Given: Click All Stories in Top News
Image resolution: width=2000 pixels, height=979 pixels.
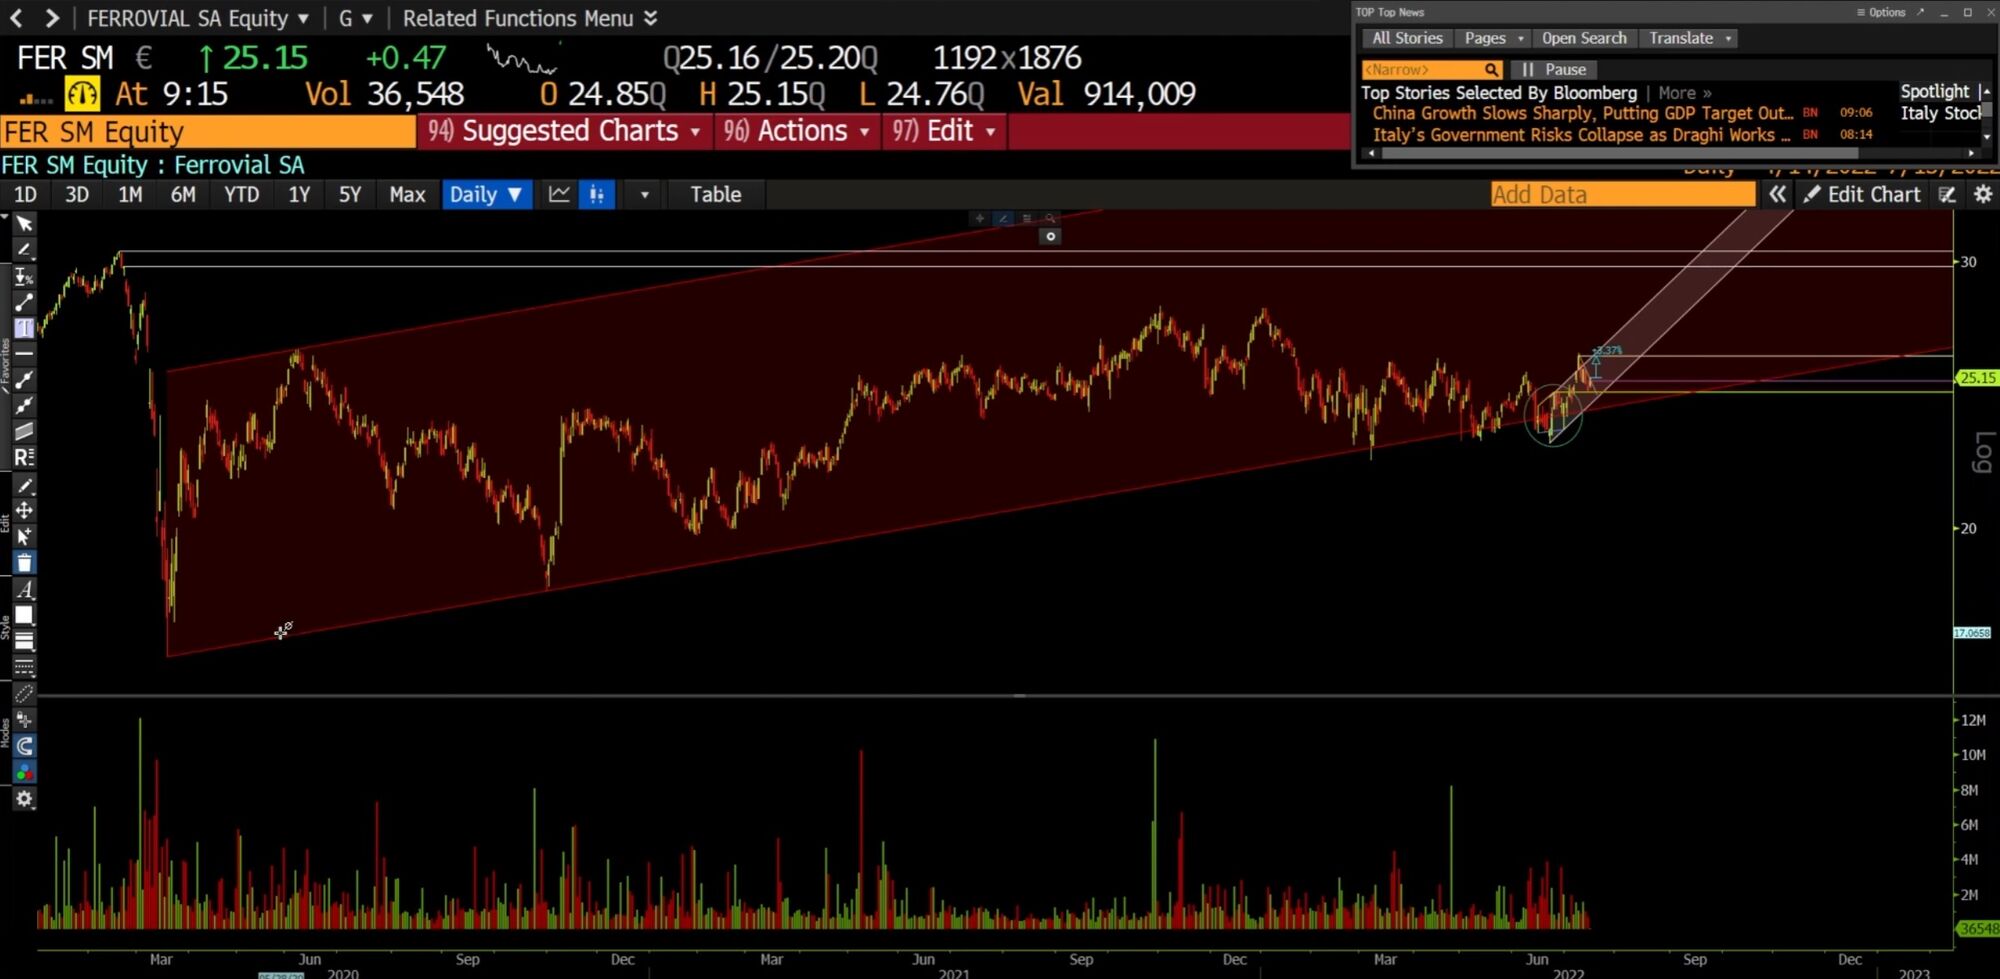Looking at the screenshot, I should coord(1407,38).
